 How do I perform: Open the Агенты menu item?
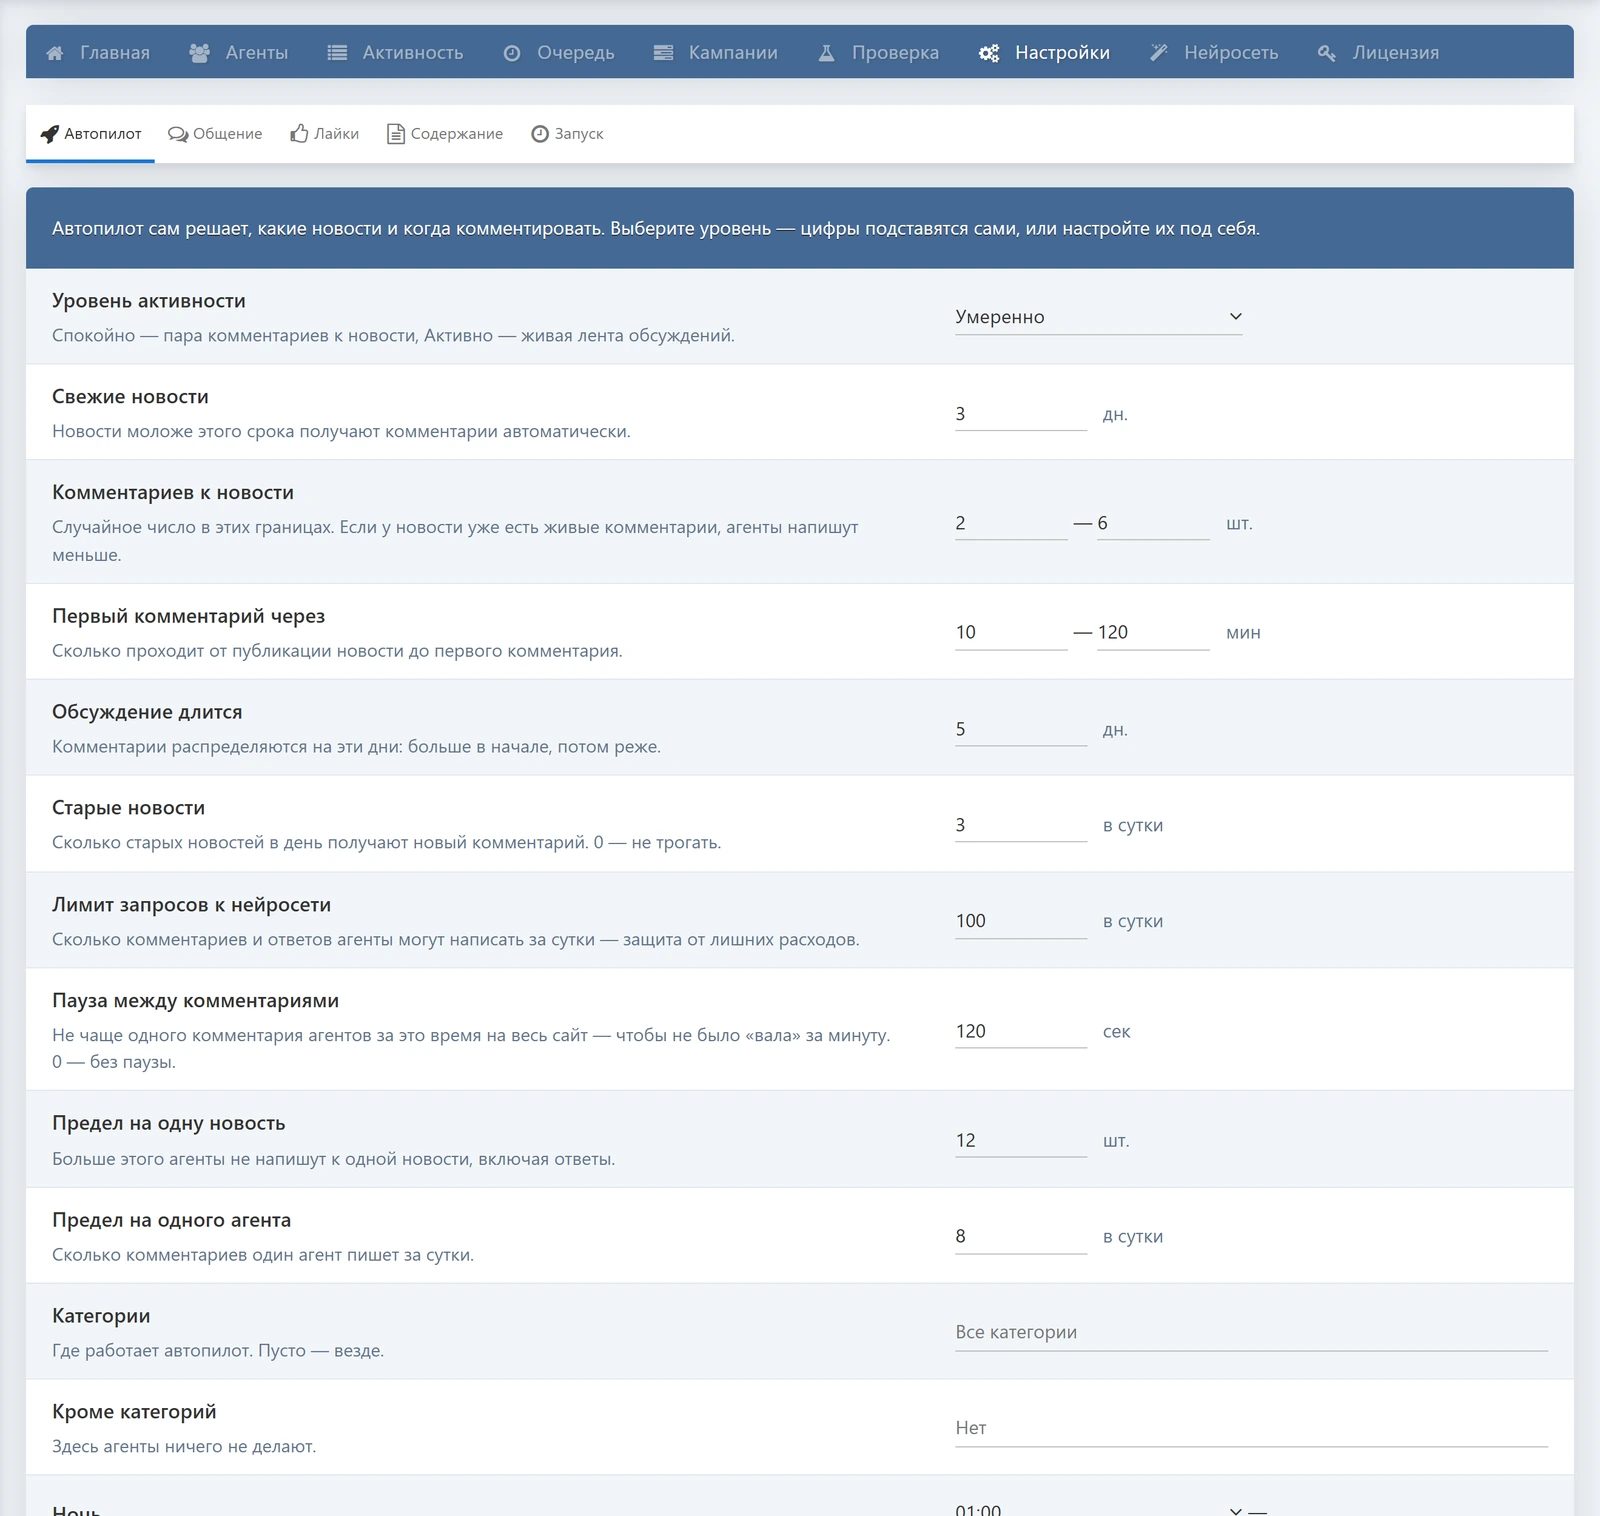point(239,52)
